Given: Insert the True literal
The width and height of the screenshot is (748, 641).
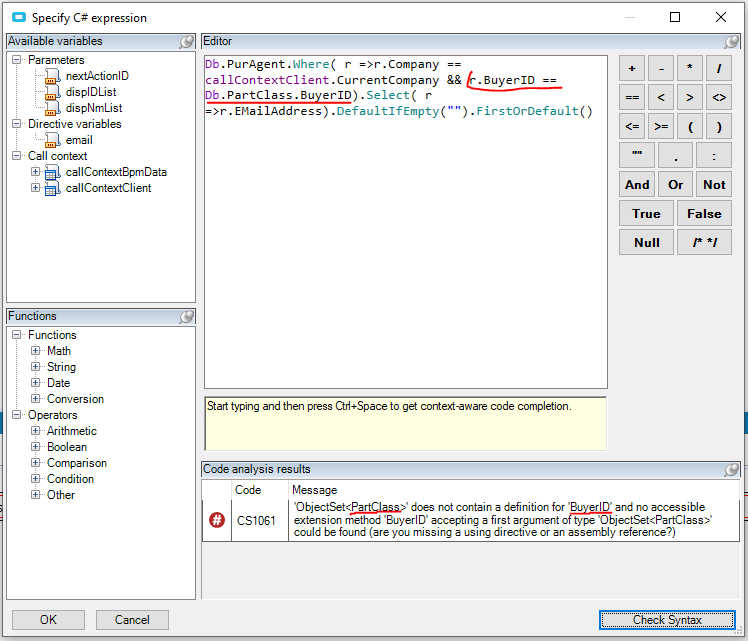Looking at the screenshot, I should pos(646,214).
